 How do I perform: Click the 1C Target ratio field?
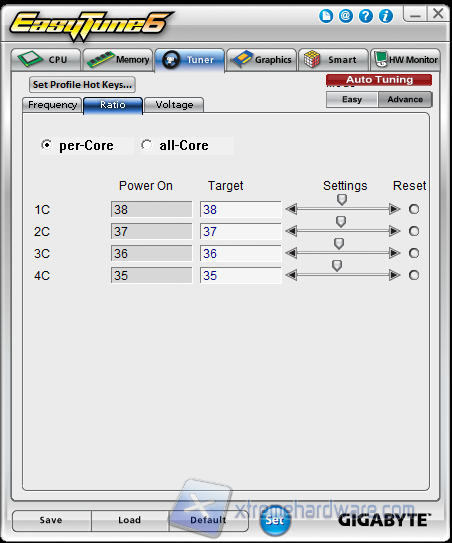tap(240, 209)
